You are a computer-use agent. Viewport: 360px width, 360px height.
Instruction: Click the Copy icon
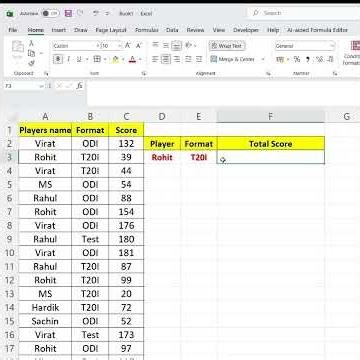31,53
